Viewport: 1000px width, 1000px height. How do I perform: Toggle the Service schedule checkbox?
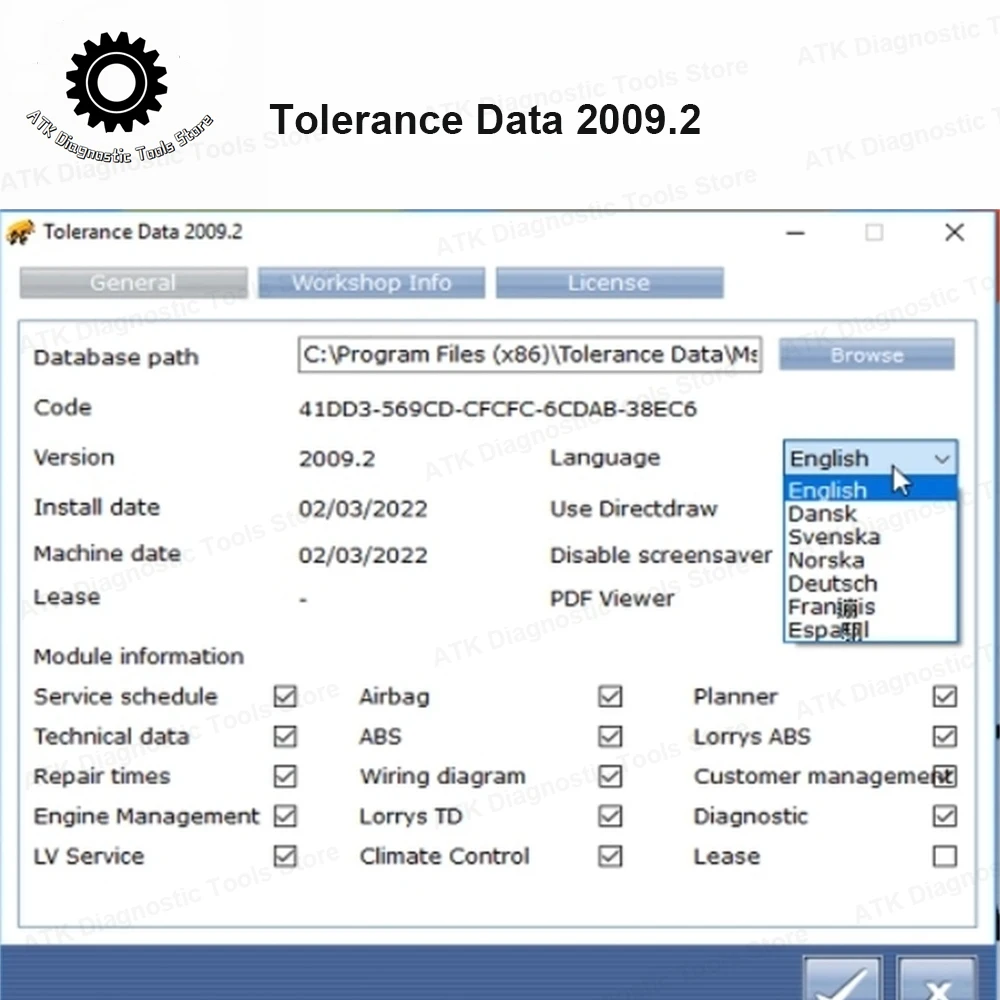point(285,696)
